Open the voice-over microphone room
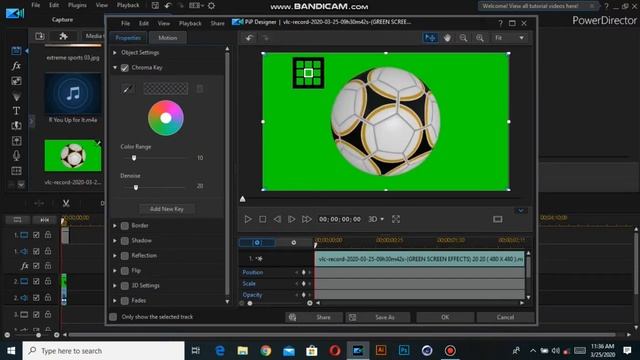This screenshot has width=640, height=360. 16,156
